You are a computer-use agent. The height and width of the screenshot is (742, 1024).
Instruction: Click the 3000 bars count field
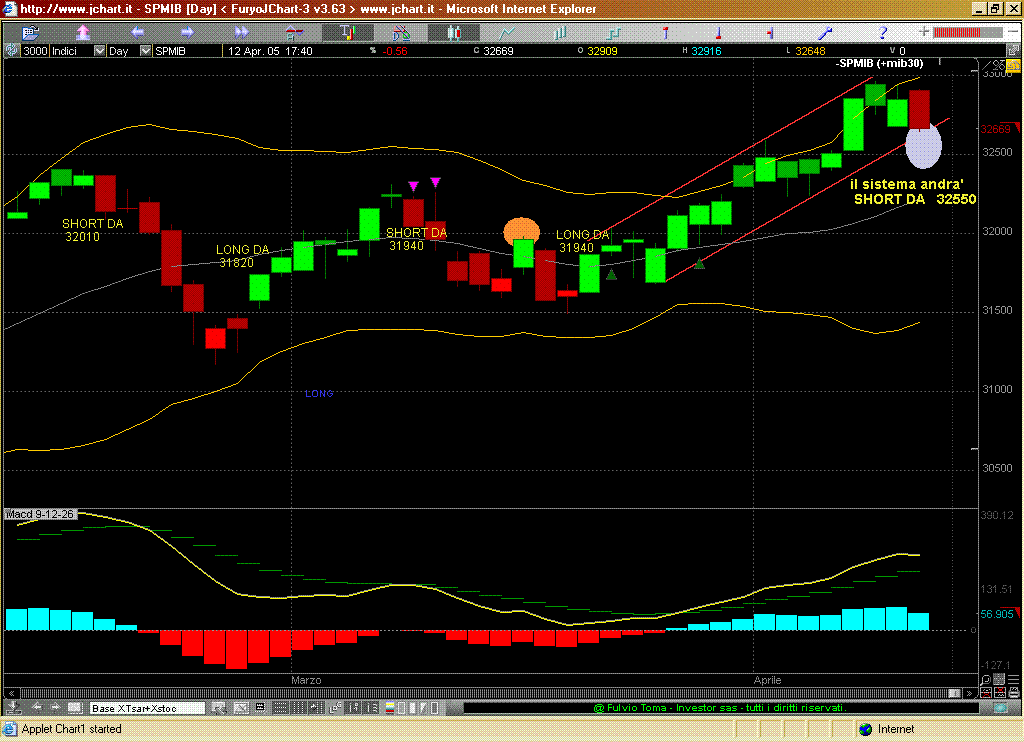click(35, 51)
